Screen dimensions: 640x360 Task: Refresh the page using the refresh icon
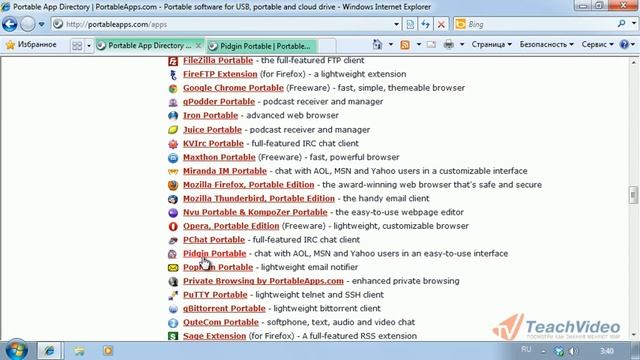pyautogui.click(x=425, y=24)
